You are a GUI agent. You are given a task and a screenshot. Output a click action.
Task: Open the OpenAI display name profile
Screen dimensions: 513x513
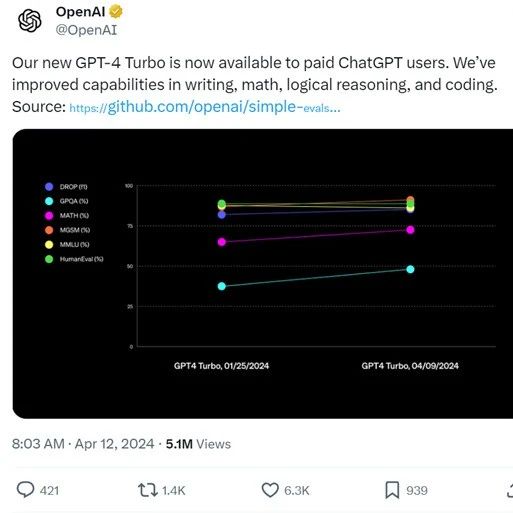click(x=80, y=12)
